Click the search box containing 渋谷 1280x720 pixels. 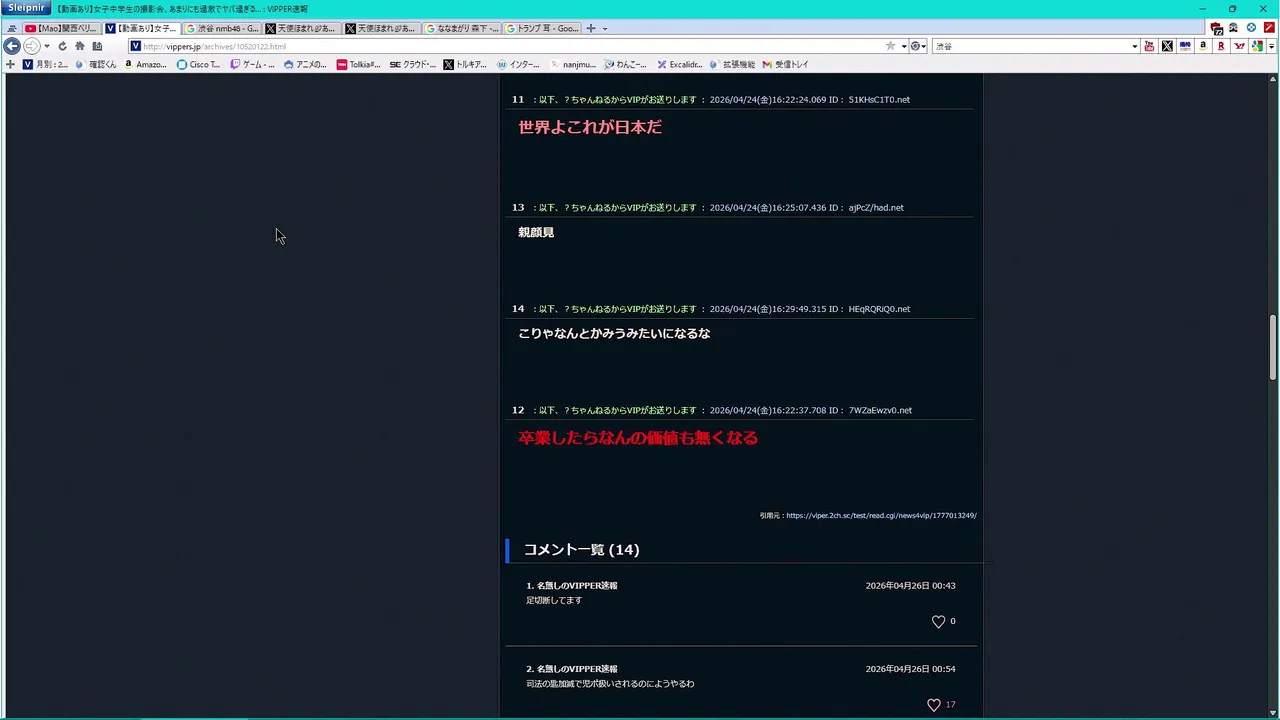click(1031, 46)
